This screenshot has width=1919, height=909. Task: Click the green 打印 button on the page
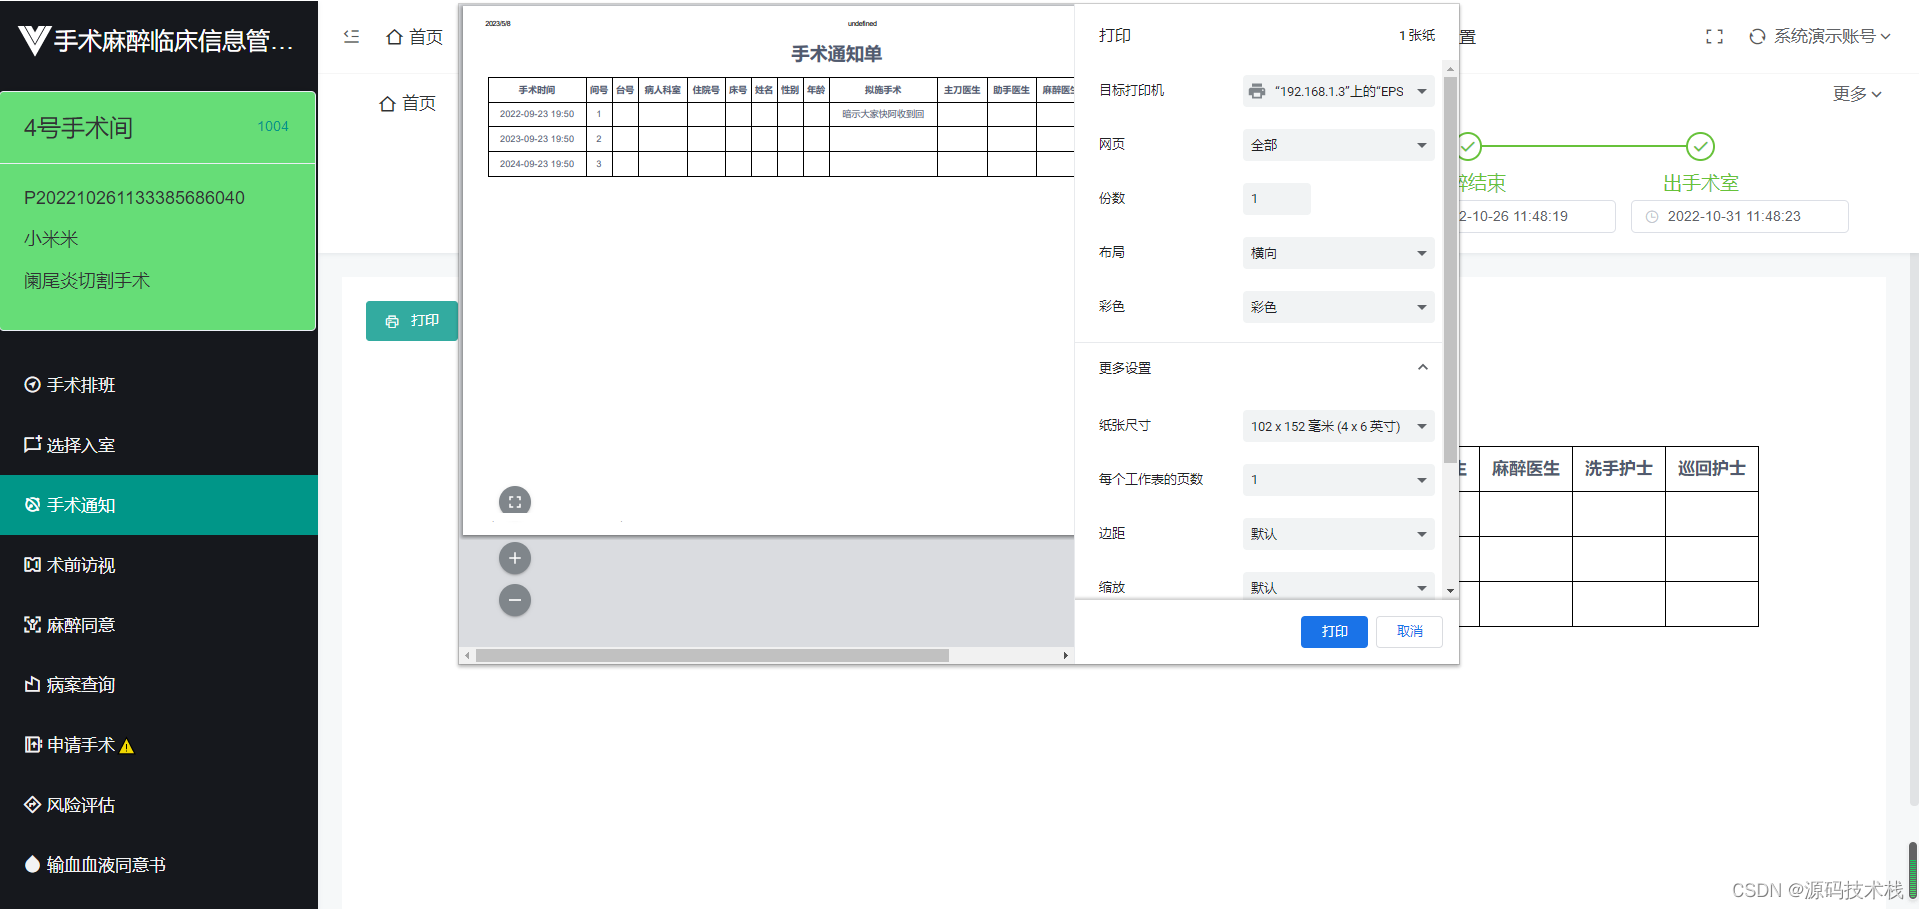(x=412, y=321)
